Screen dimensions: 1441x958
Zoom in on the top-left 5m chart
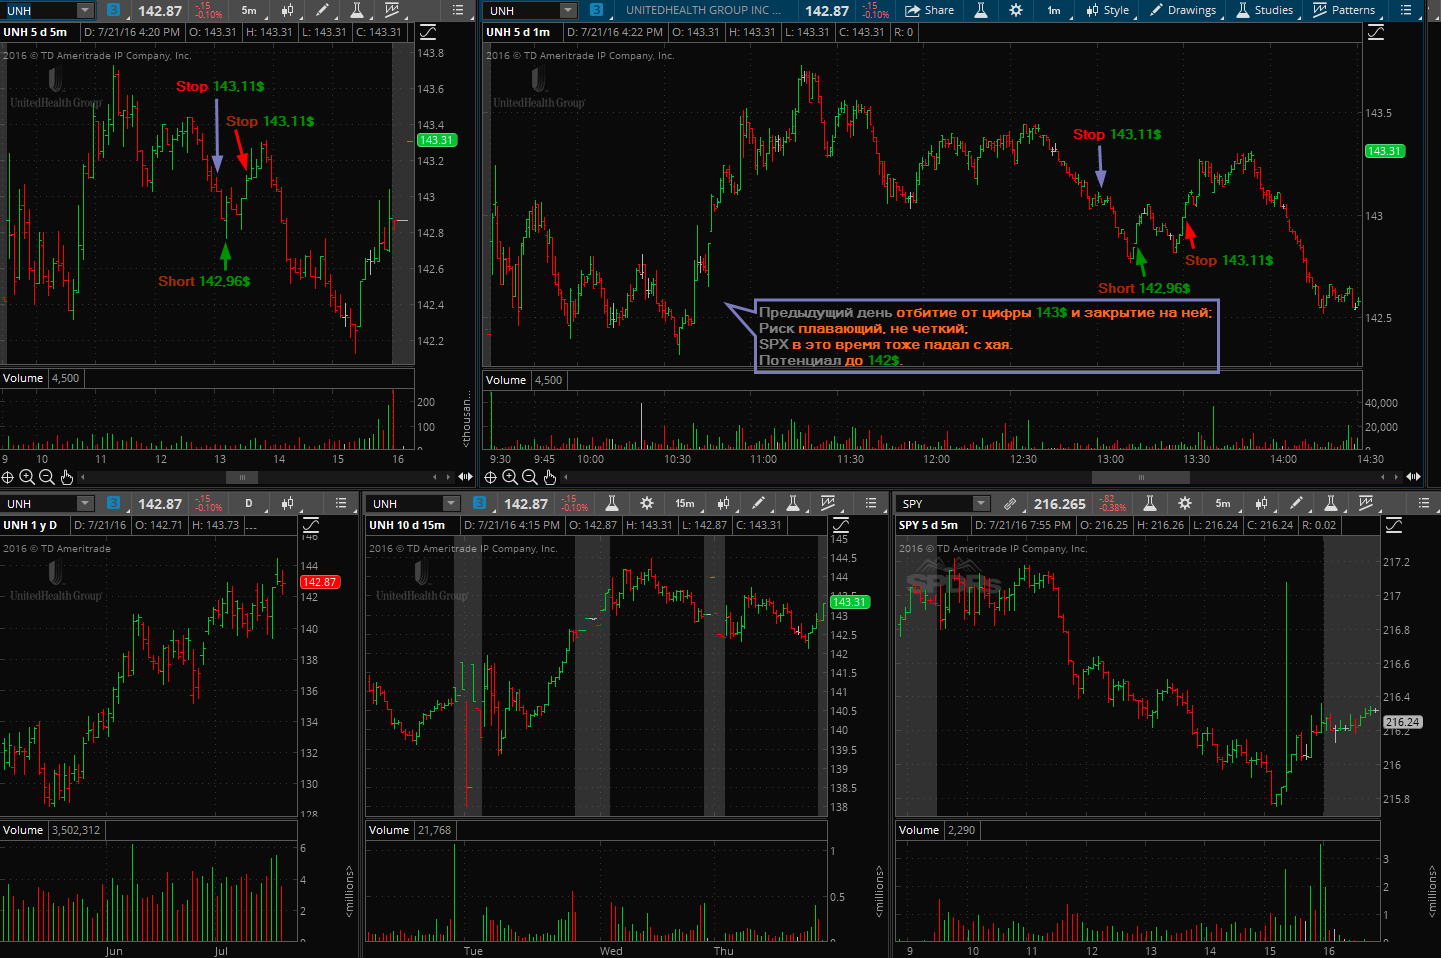point(27,477)
